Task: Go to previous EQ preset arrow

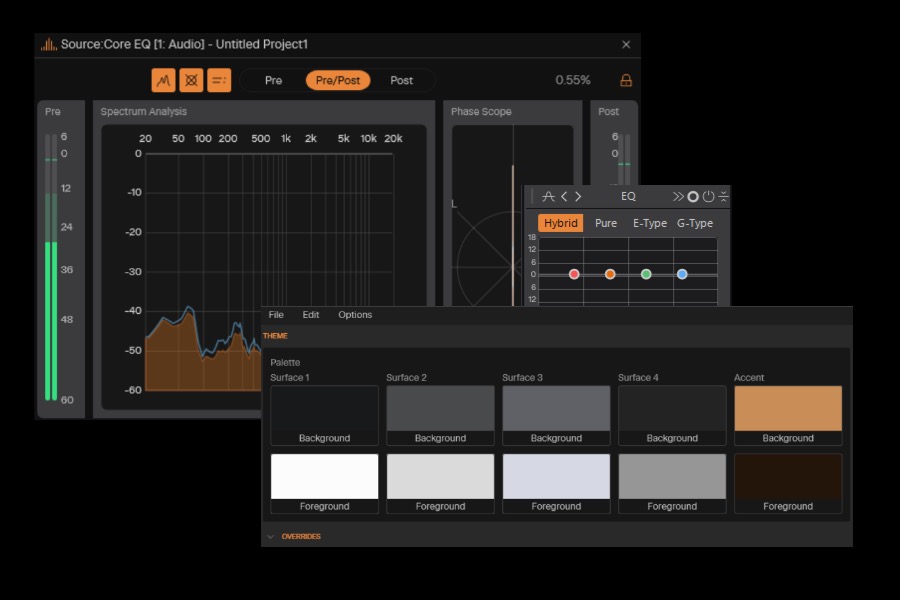Action: click(564, 196)
